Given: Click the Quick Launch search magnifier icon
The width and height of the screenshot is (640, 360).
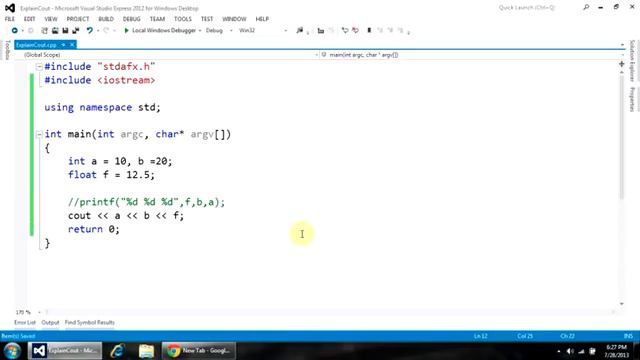Looking at the screenshot, I should click(x=586, y=7).
